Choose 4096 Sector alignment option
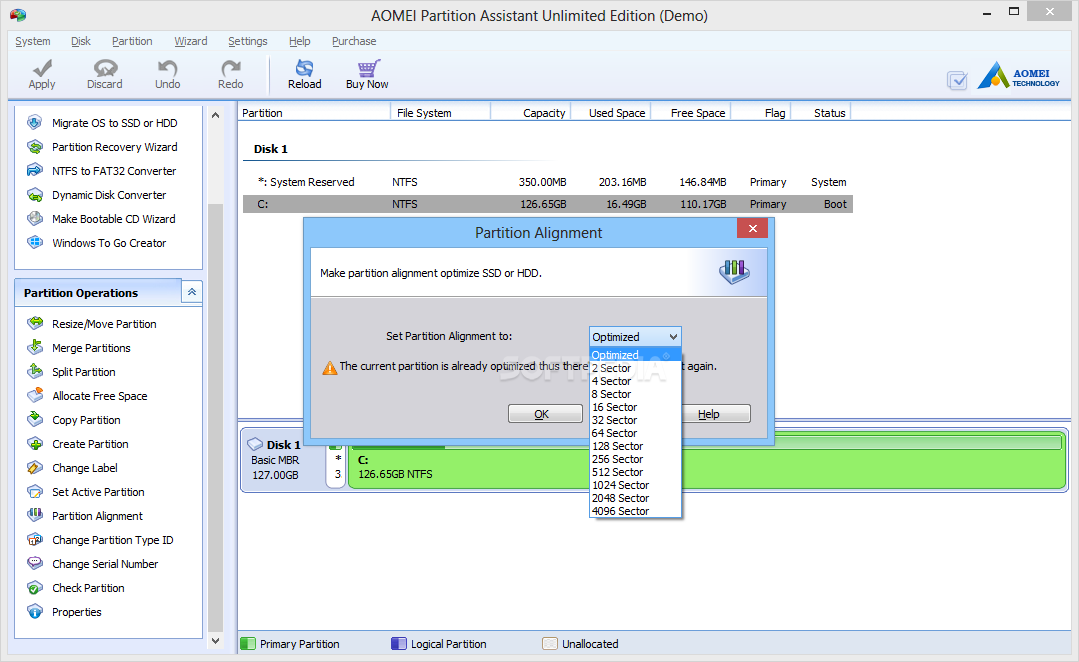 635,511
